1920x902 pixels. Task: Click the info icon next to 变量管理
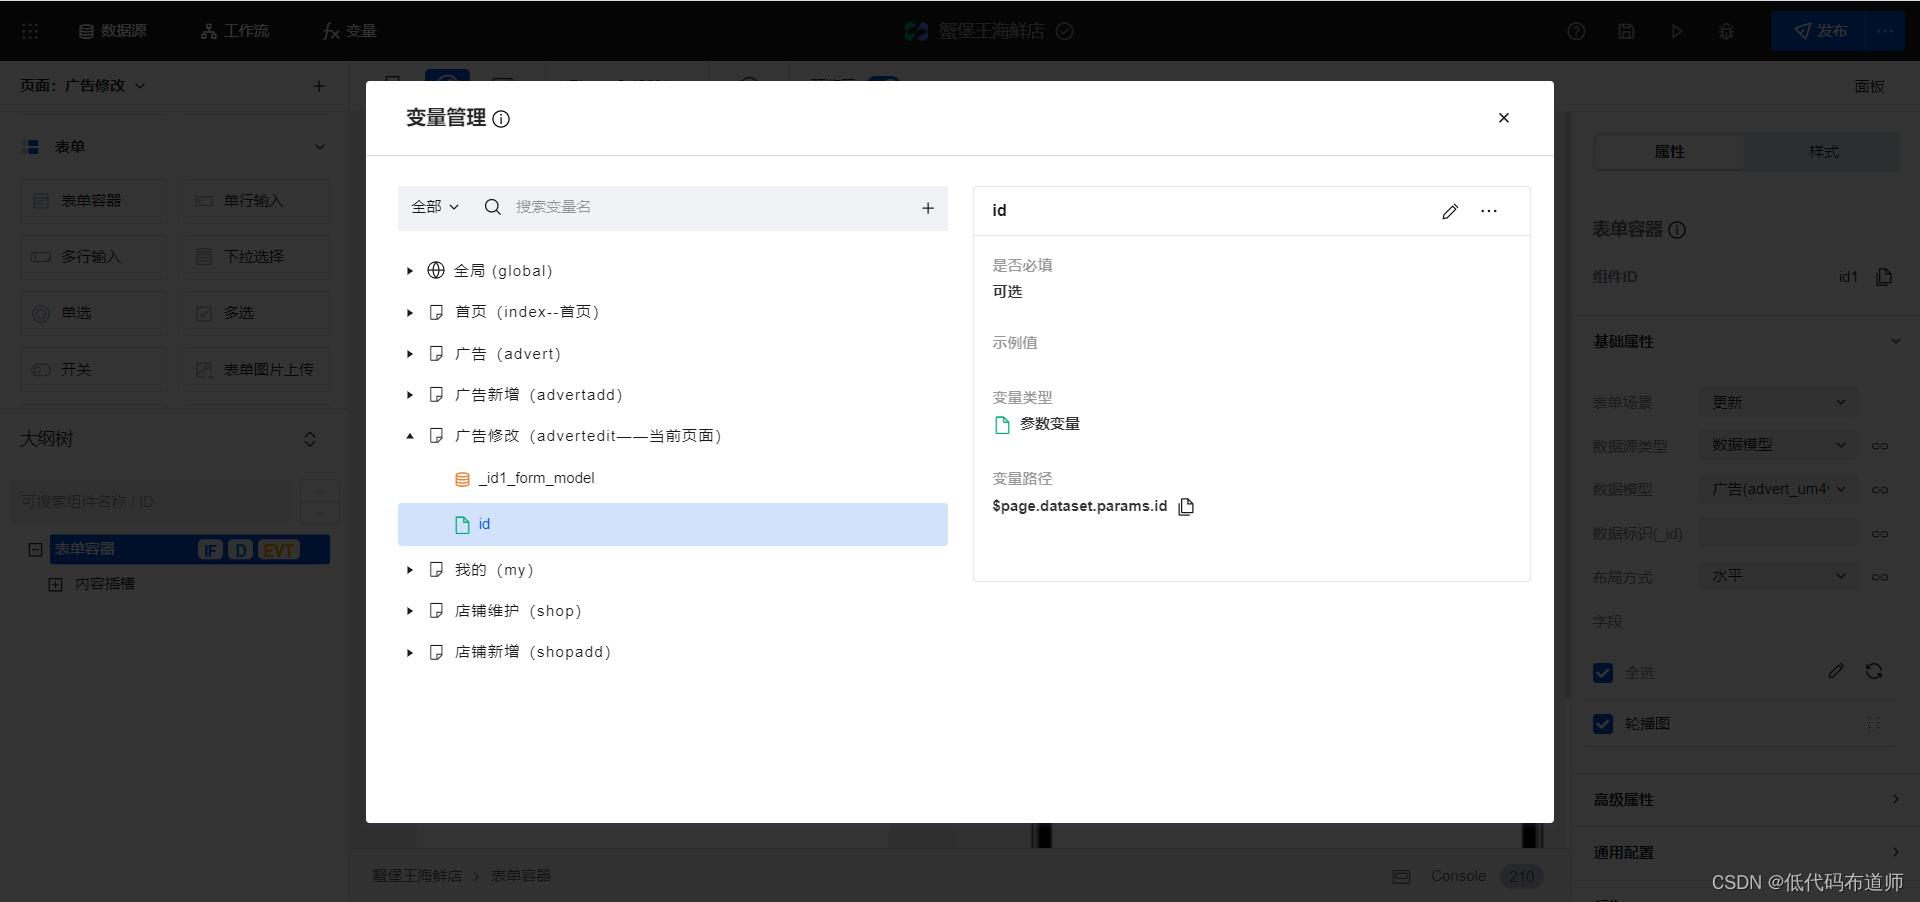502,119
